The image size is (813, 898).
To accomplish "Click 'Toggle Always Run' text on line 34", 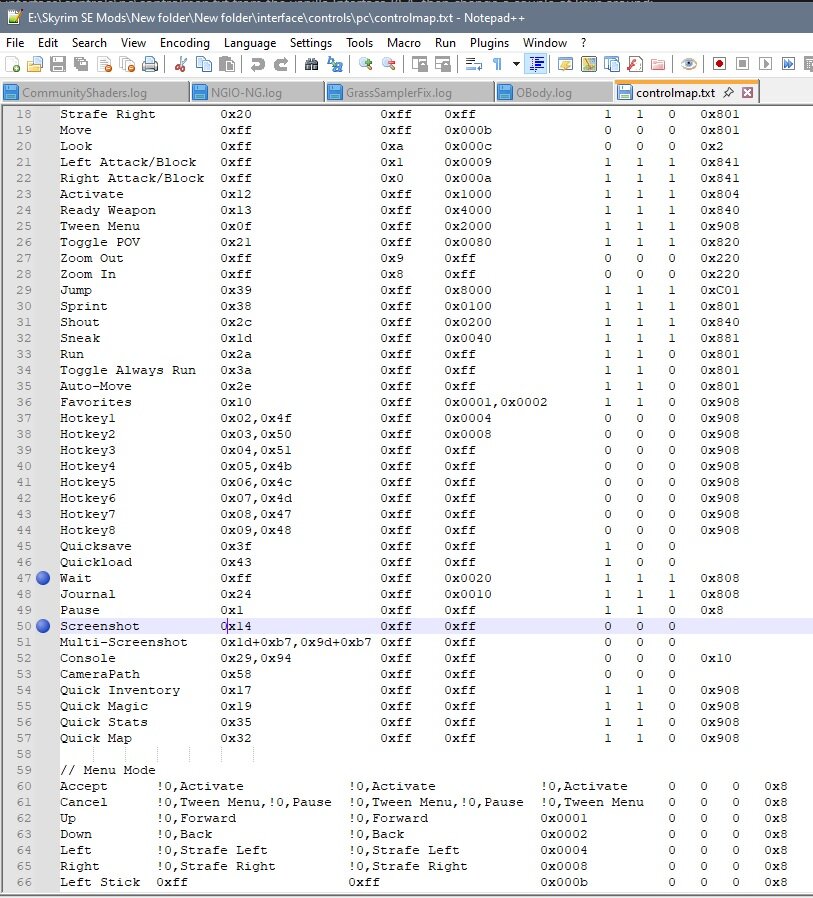I will [x=128, y=371].
